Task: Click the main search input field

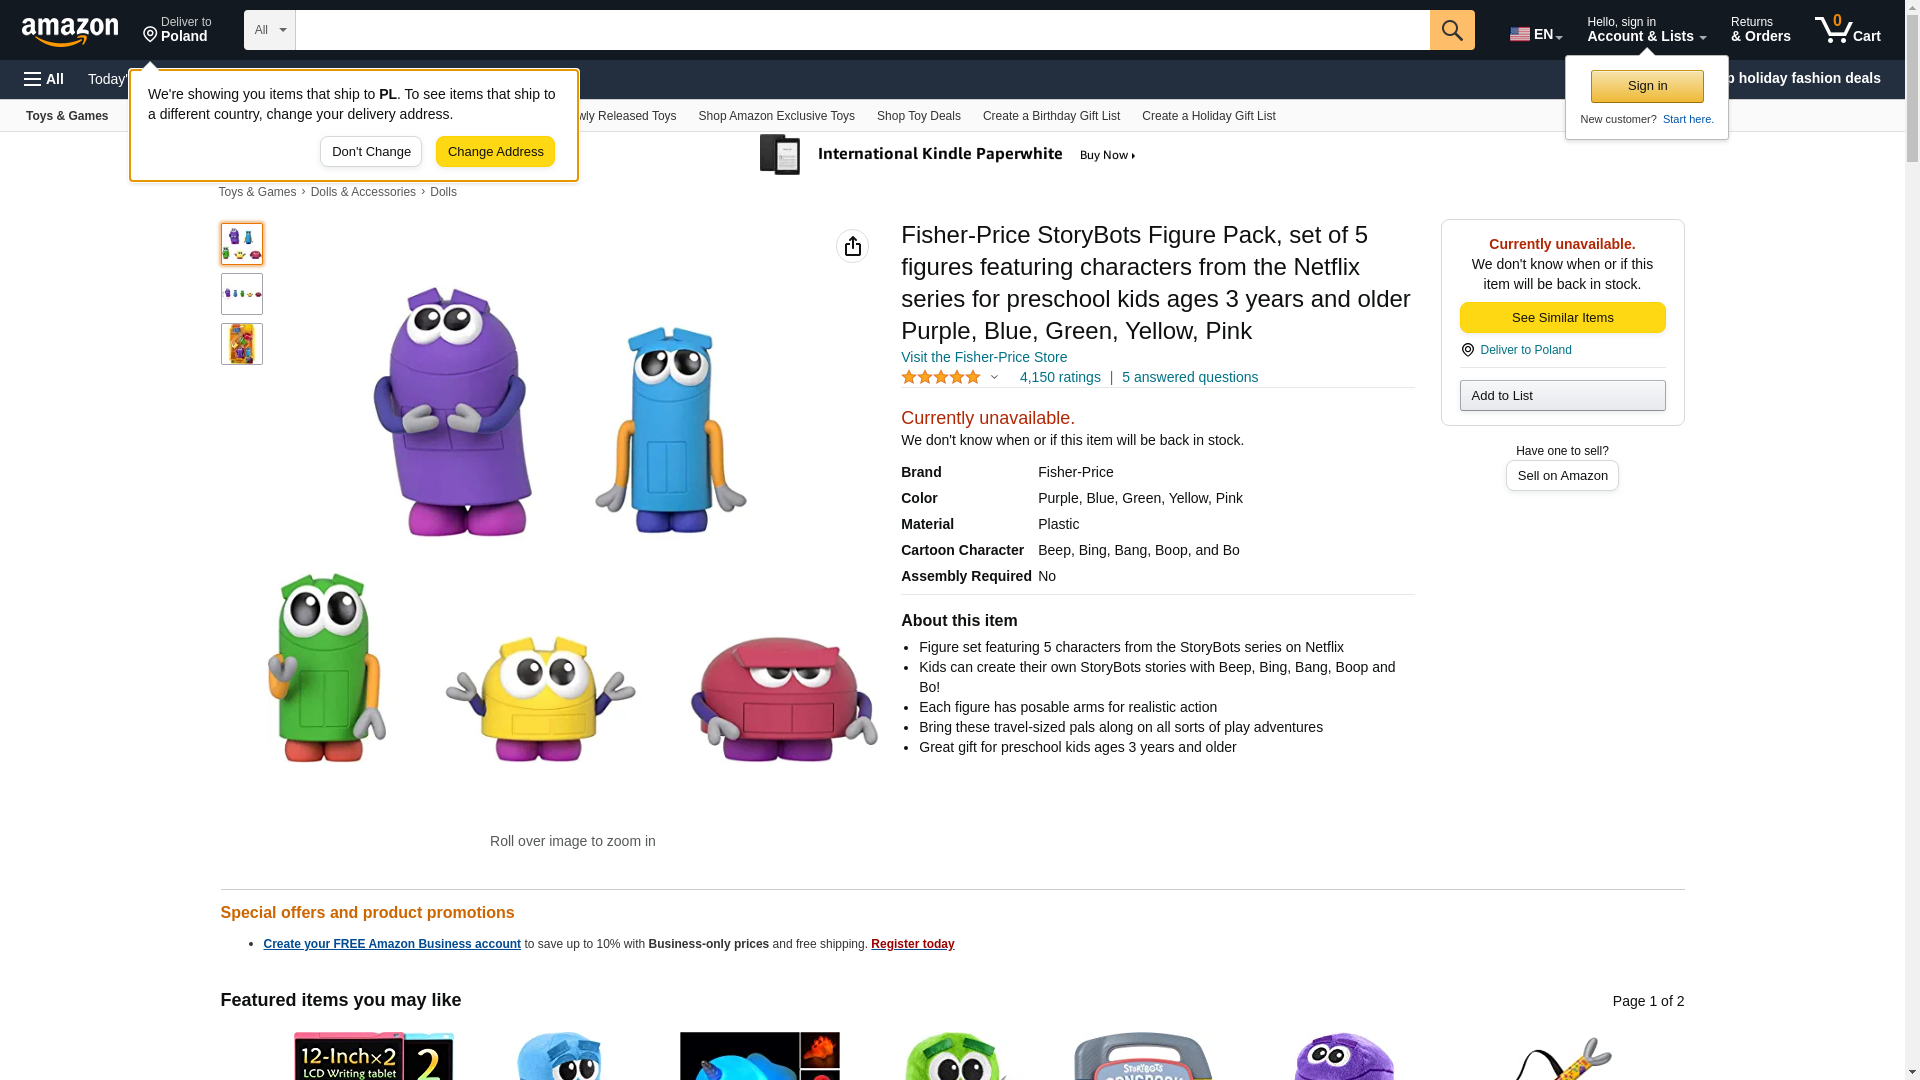Action: coord(862,30)
